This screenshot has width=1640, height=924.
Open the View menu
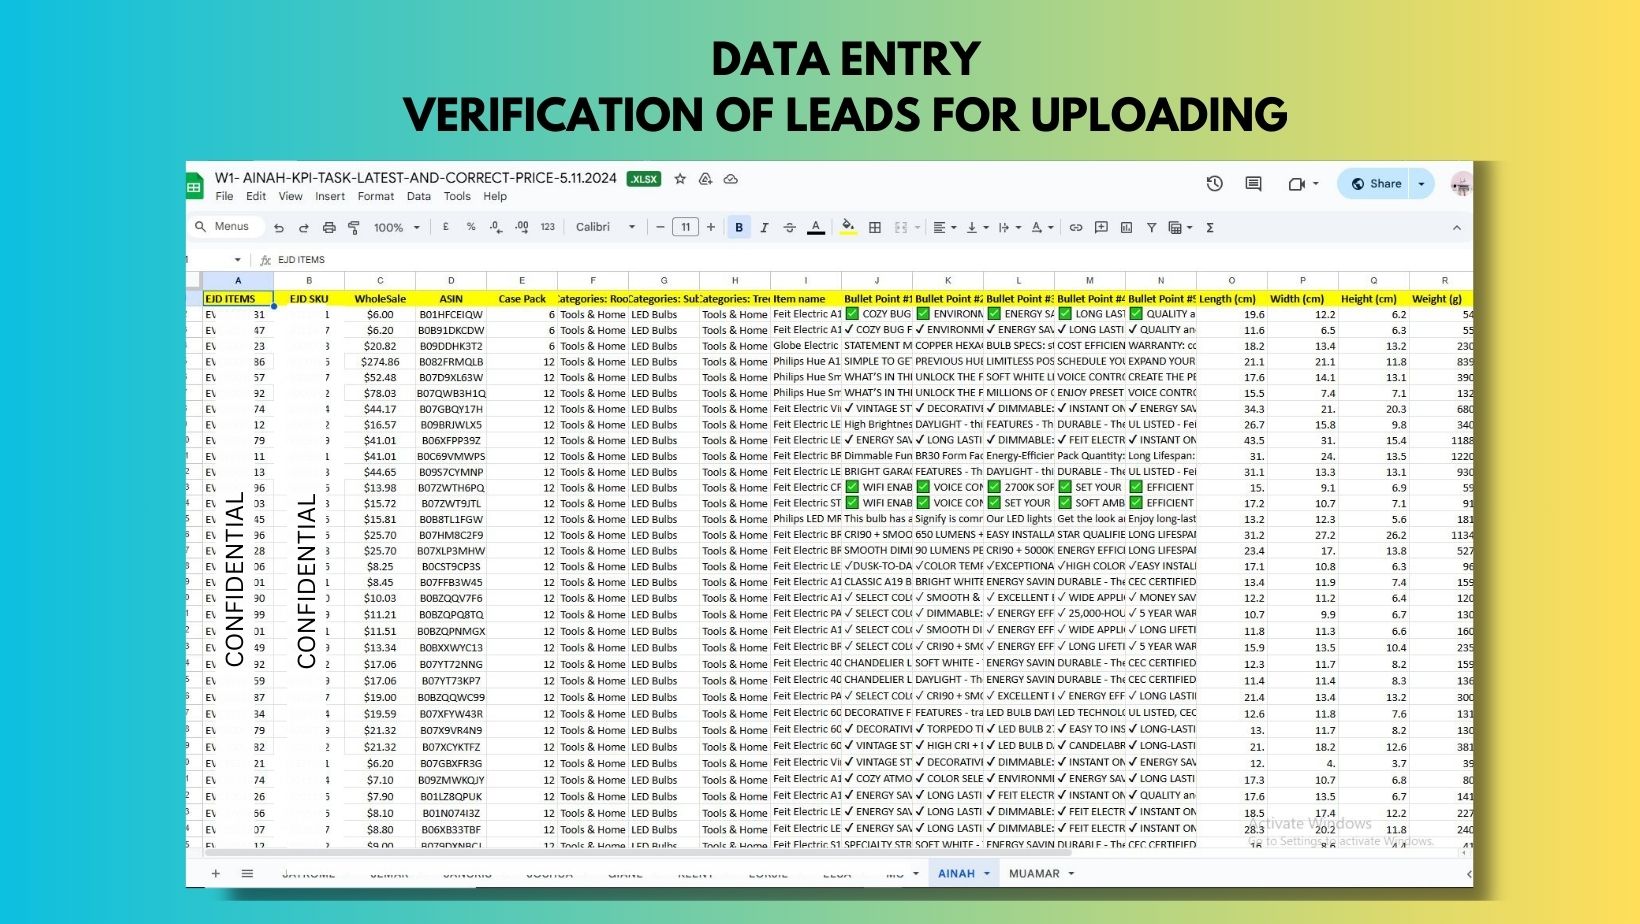(290, 196)
